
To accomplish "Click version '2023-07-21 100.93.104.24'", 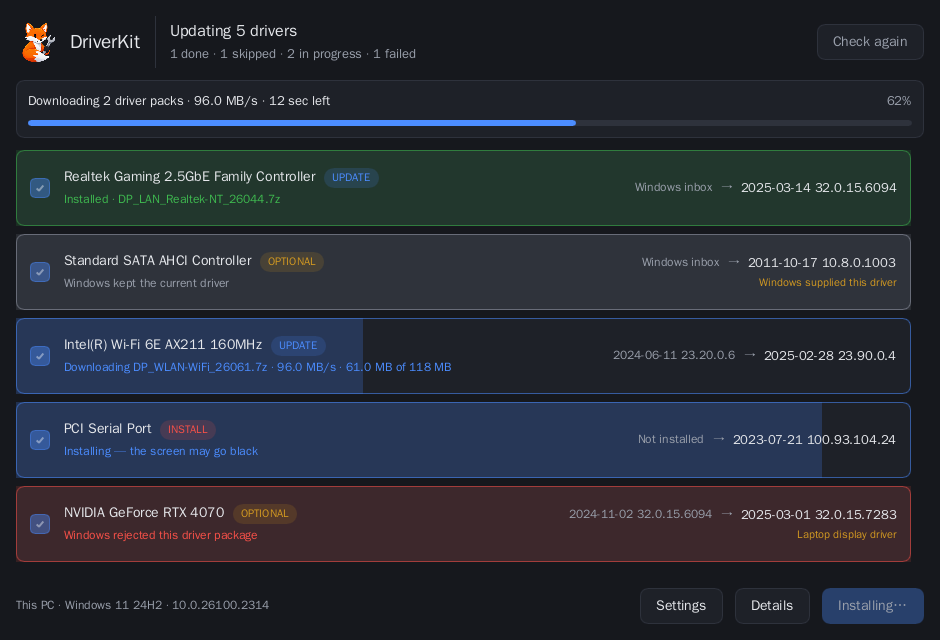I will coord(814,439).
